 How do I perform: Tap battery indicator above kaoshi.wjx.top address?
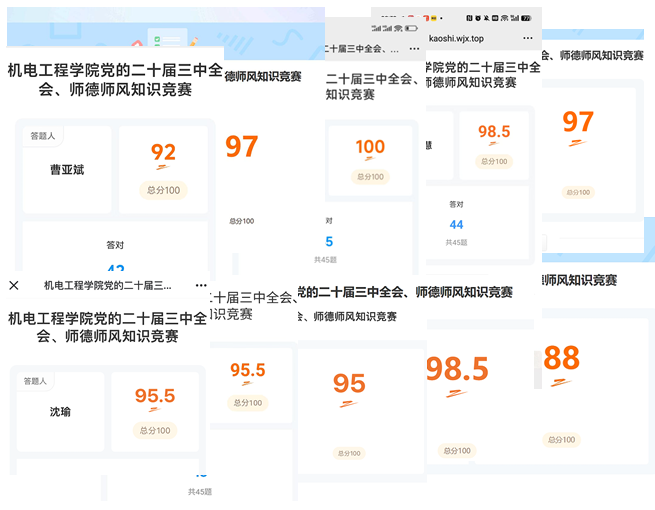pyautogui.click(x=526, y=18)
